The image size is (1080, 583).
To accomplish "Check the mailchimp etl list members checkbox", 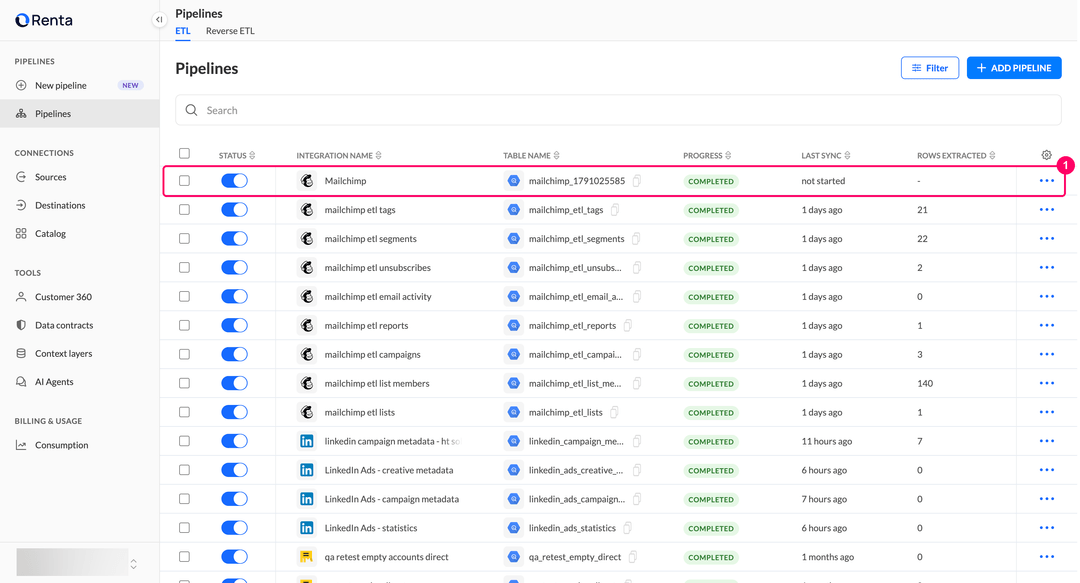I will 184,383.
